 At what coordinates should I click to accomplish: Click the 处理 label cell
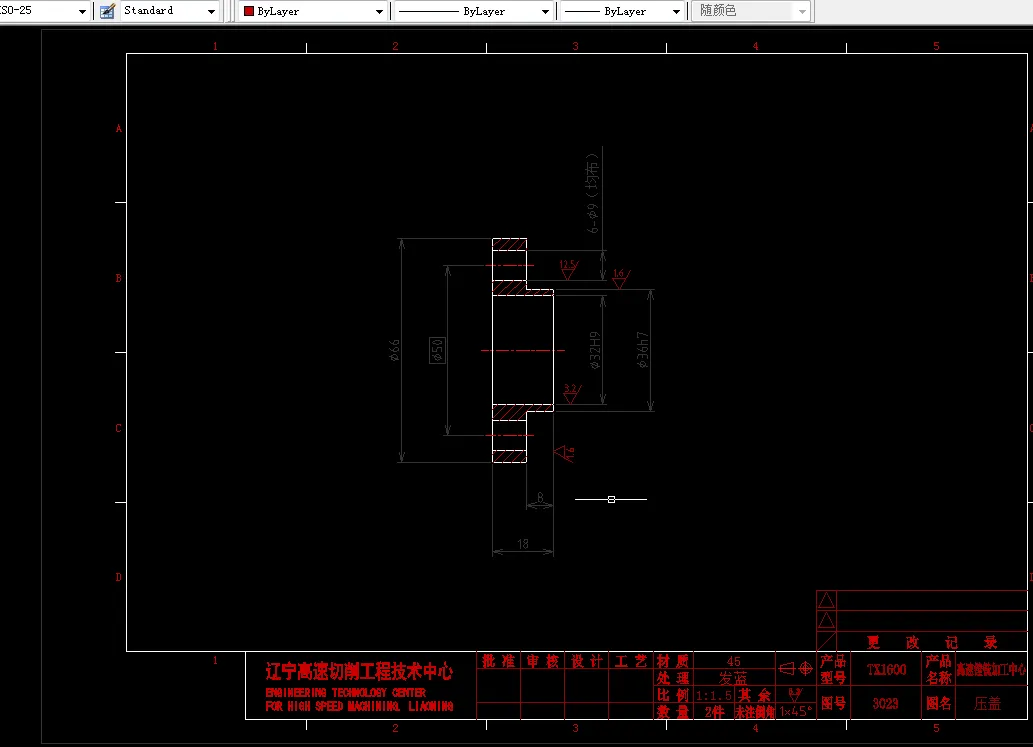[673, 678]
